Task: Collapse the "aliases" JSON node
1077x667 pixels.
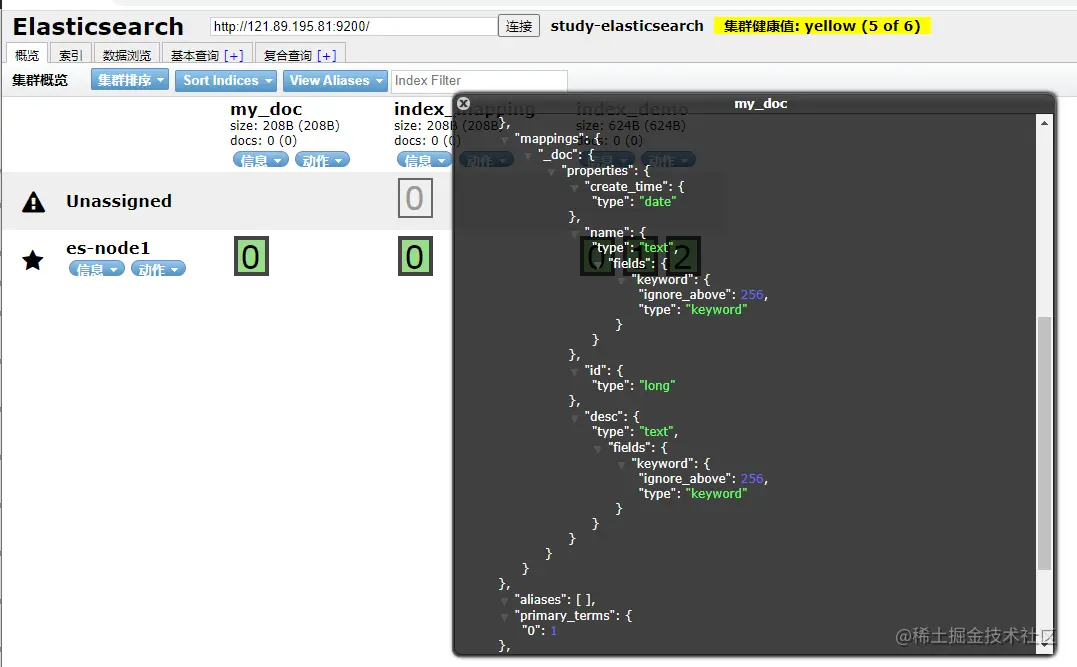Action: (x=505, y=600)
